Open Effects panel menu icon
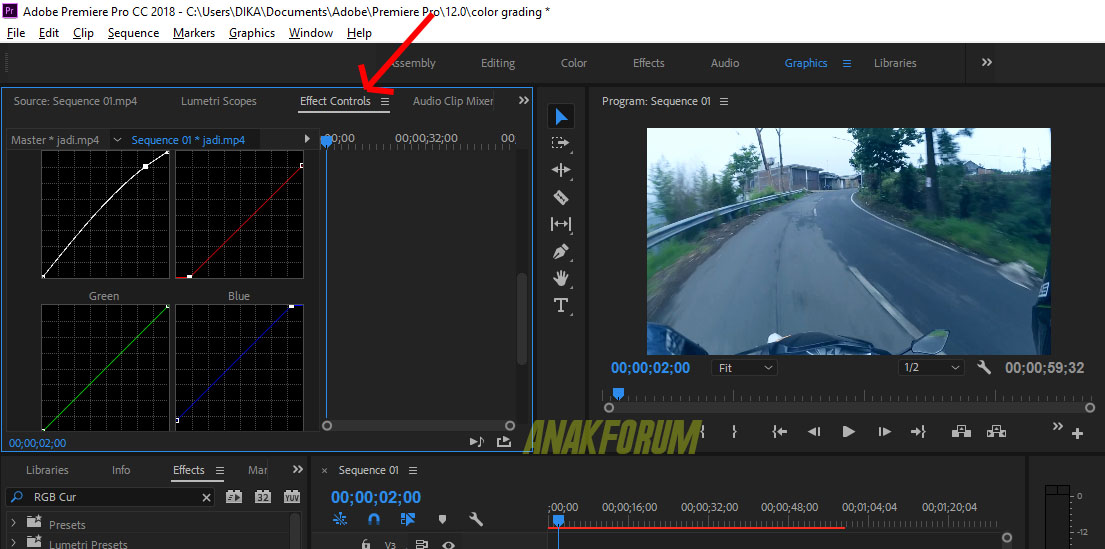The height and width of the screenshot is (549, 1105). point(219,471)
